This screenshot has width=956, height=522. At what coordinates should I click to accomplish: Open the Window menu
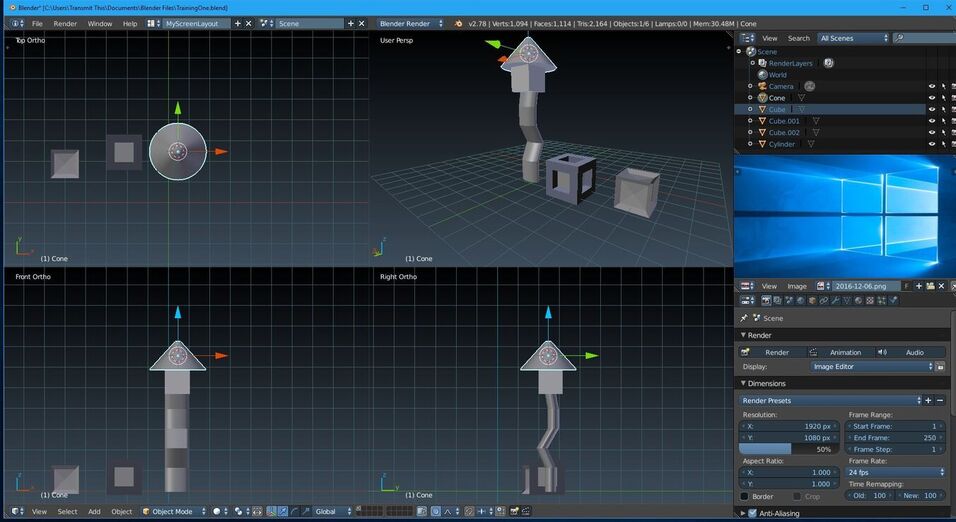click(99, 23)
